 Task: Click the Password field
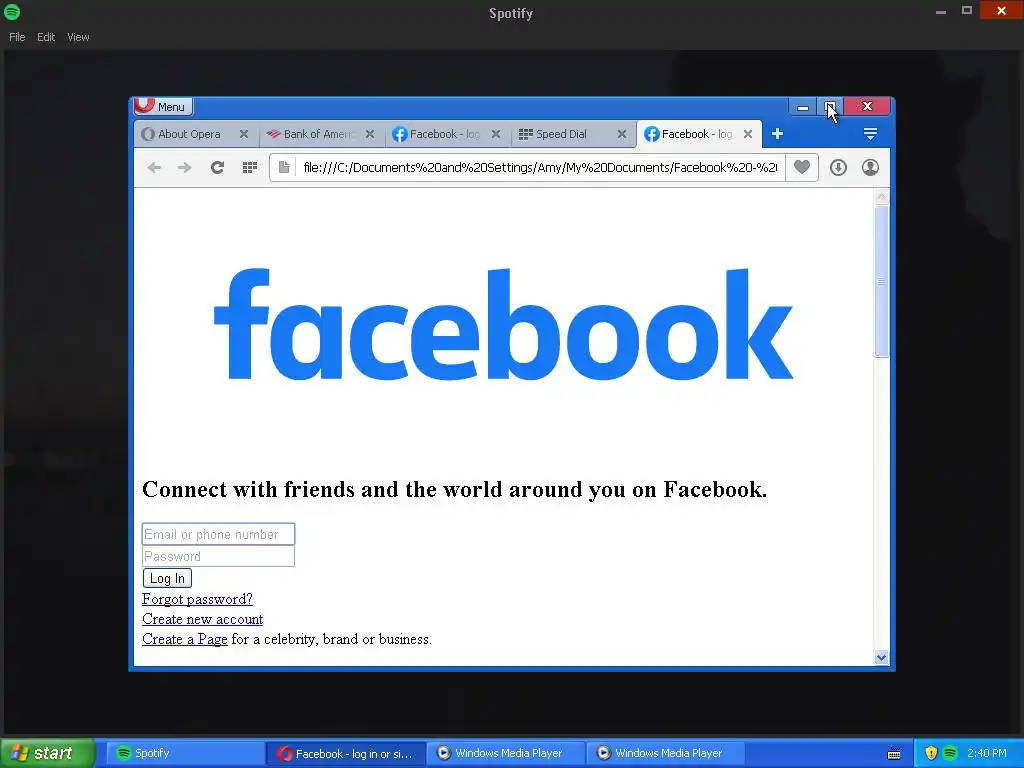click(218, 556)
